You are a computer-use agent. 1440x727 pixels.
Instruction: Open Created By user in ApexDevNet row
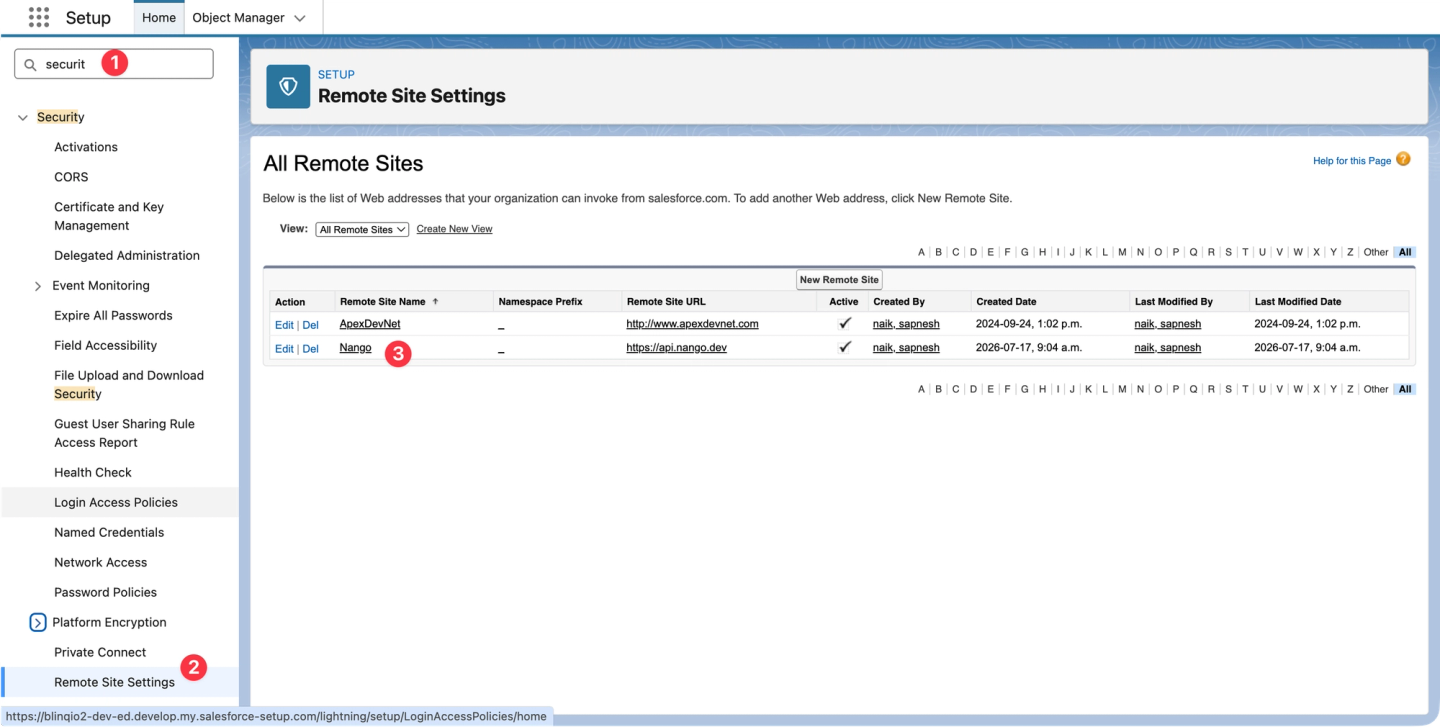(x=906, y=324)
